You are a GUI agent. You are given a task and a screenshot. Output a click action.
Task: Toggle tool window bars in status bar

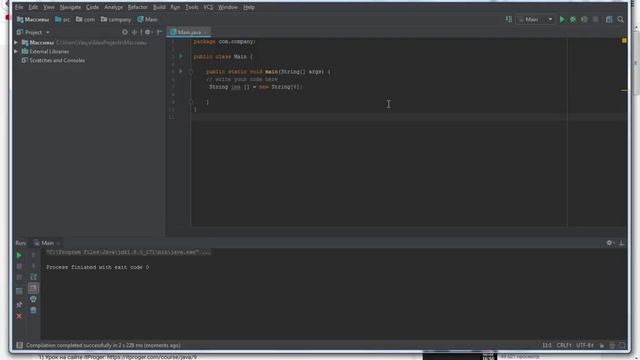19,345
